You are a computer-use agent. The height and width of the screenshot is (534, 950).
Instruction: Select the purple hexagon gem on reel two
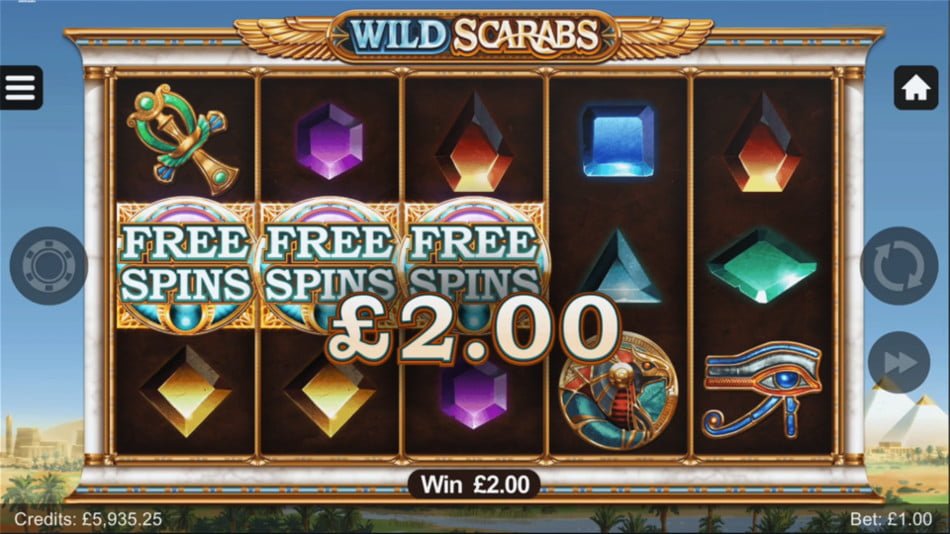[330, 141]
